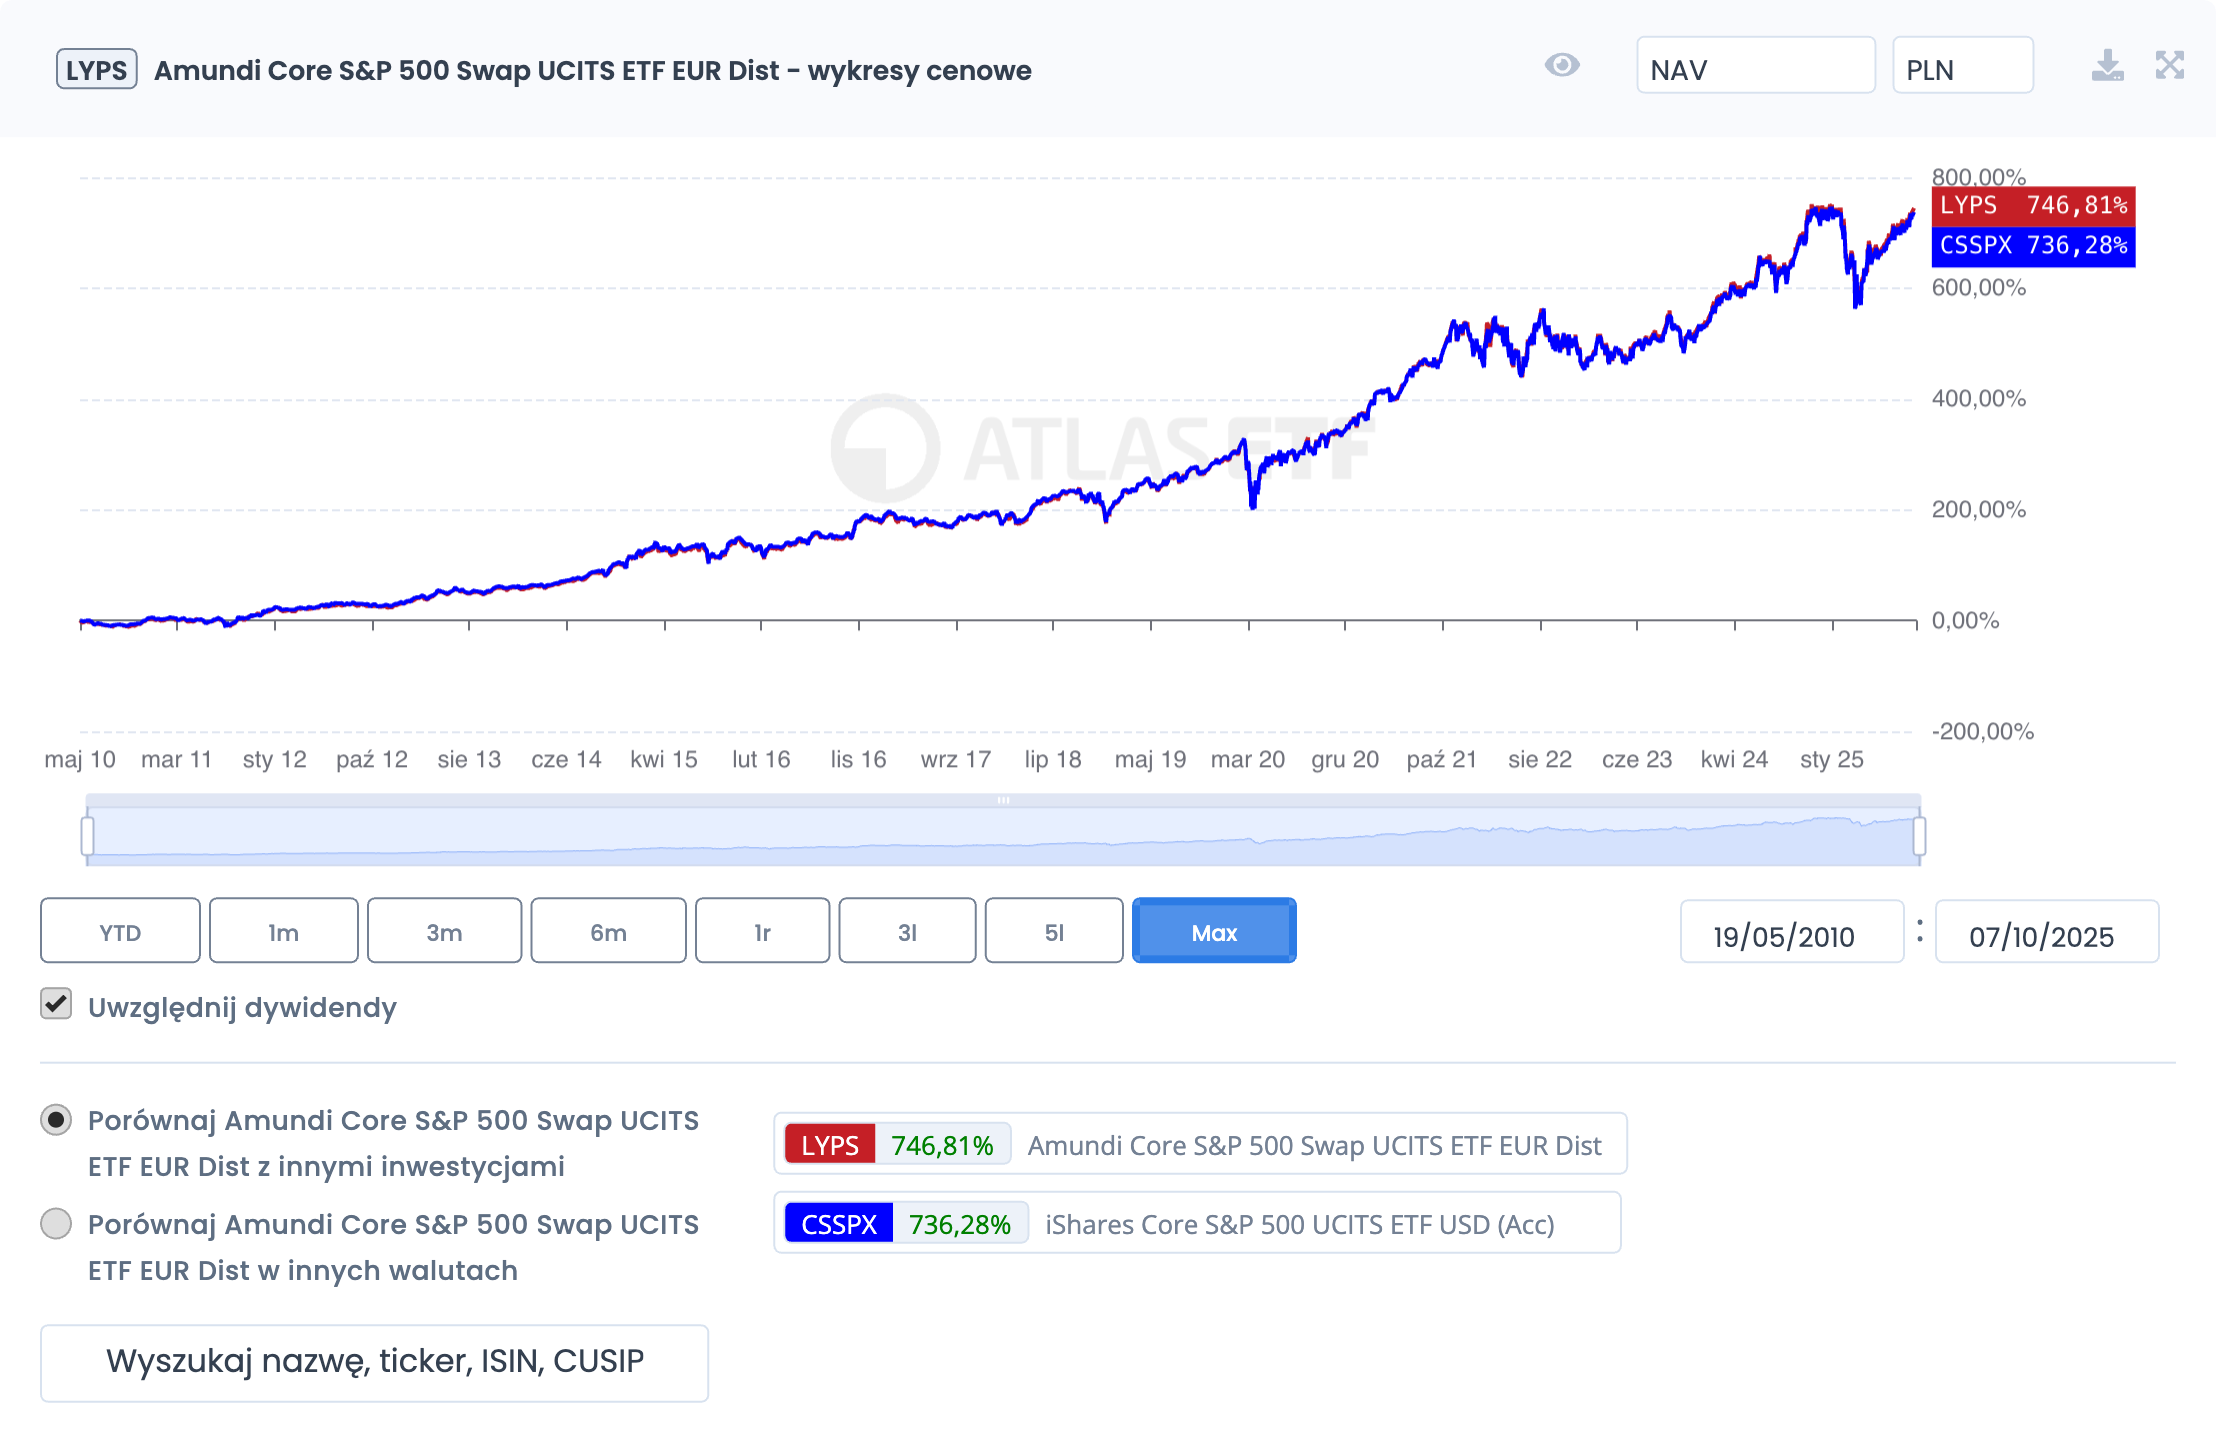Click the blue CSSPX chart value label
Image resolution: width=2216 pixels, height=1452 pixels.
[2032, 246]
